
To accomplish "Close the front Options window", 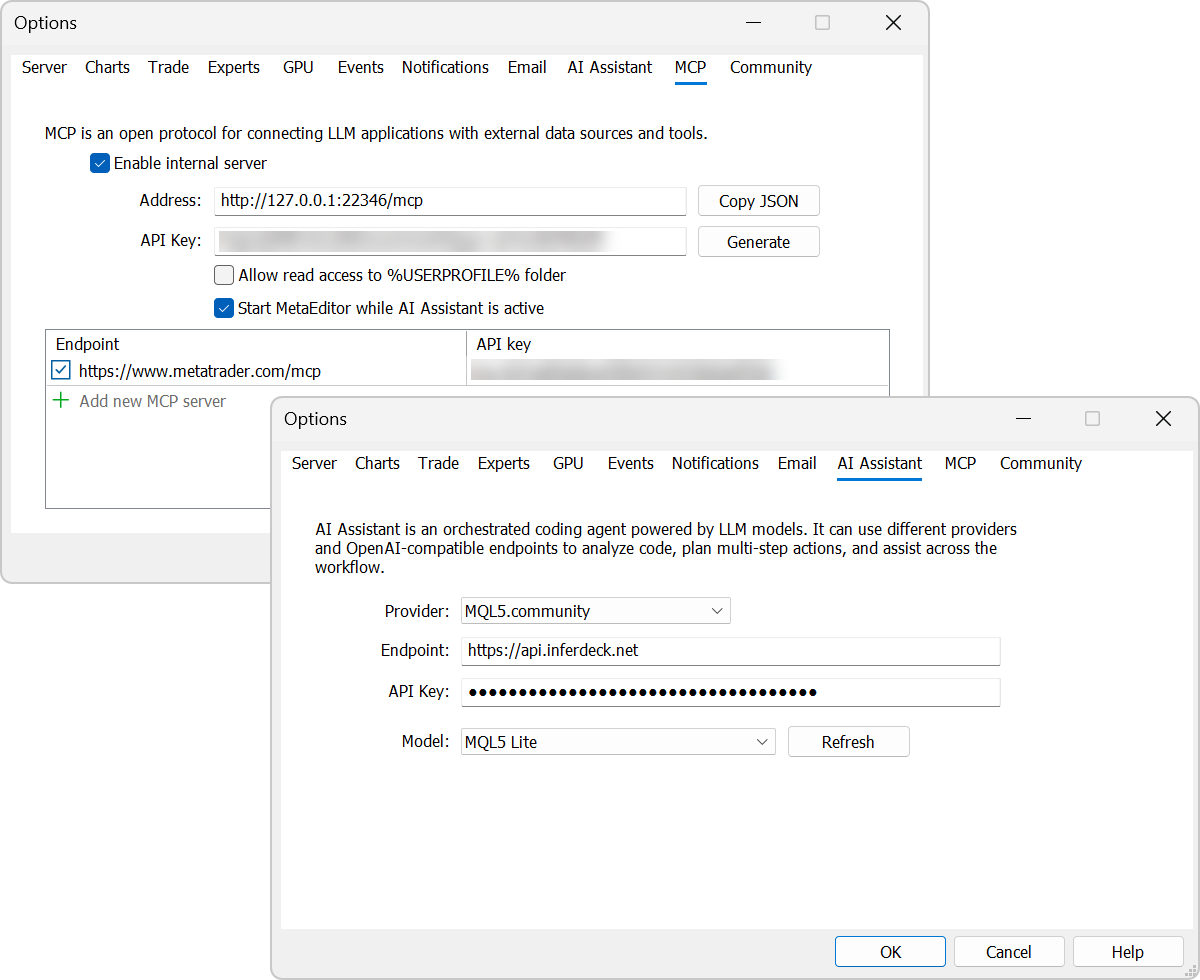I will [x=1163, y=419].
